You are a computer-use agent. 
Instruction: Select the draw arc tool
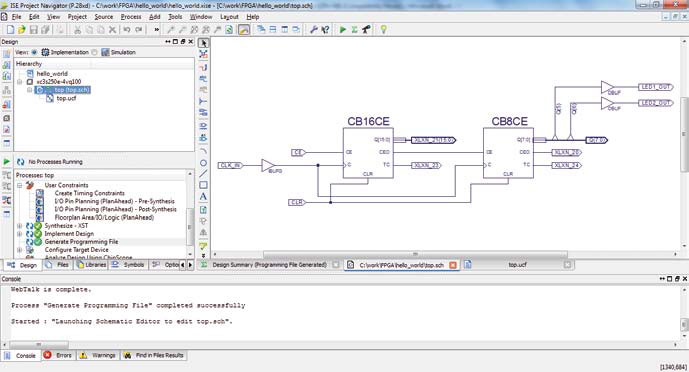point(203,151)
